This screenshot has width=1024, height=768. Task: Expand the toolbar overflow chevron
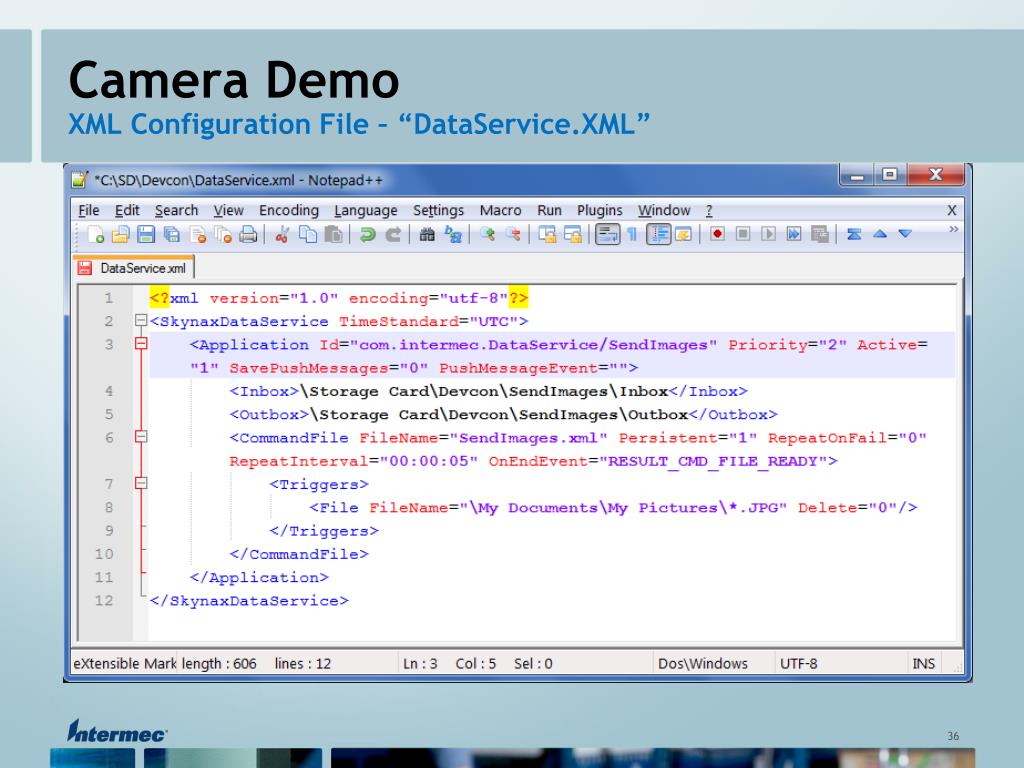tap(952, 230)
